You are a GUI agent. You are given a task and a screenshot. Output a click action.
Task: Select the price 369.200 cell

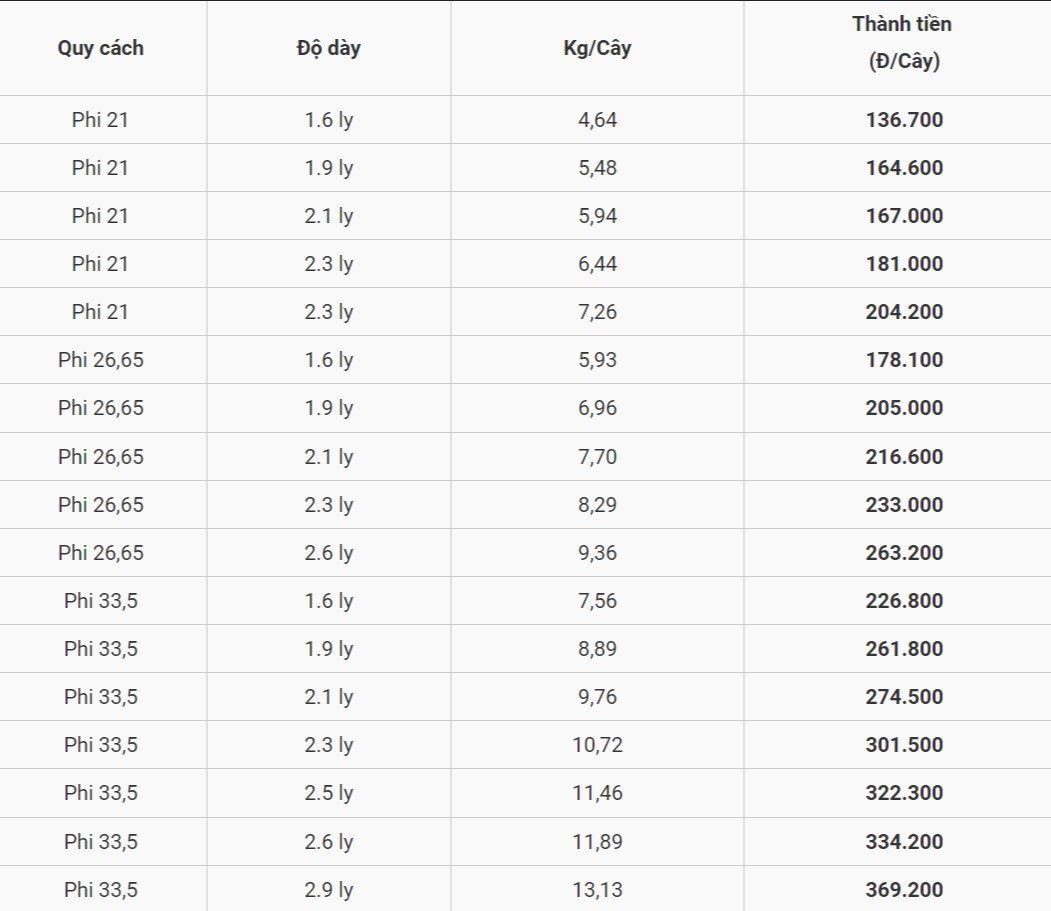[x=904, y=890]
